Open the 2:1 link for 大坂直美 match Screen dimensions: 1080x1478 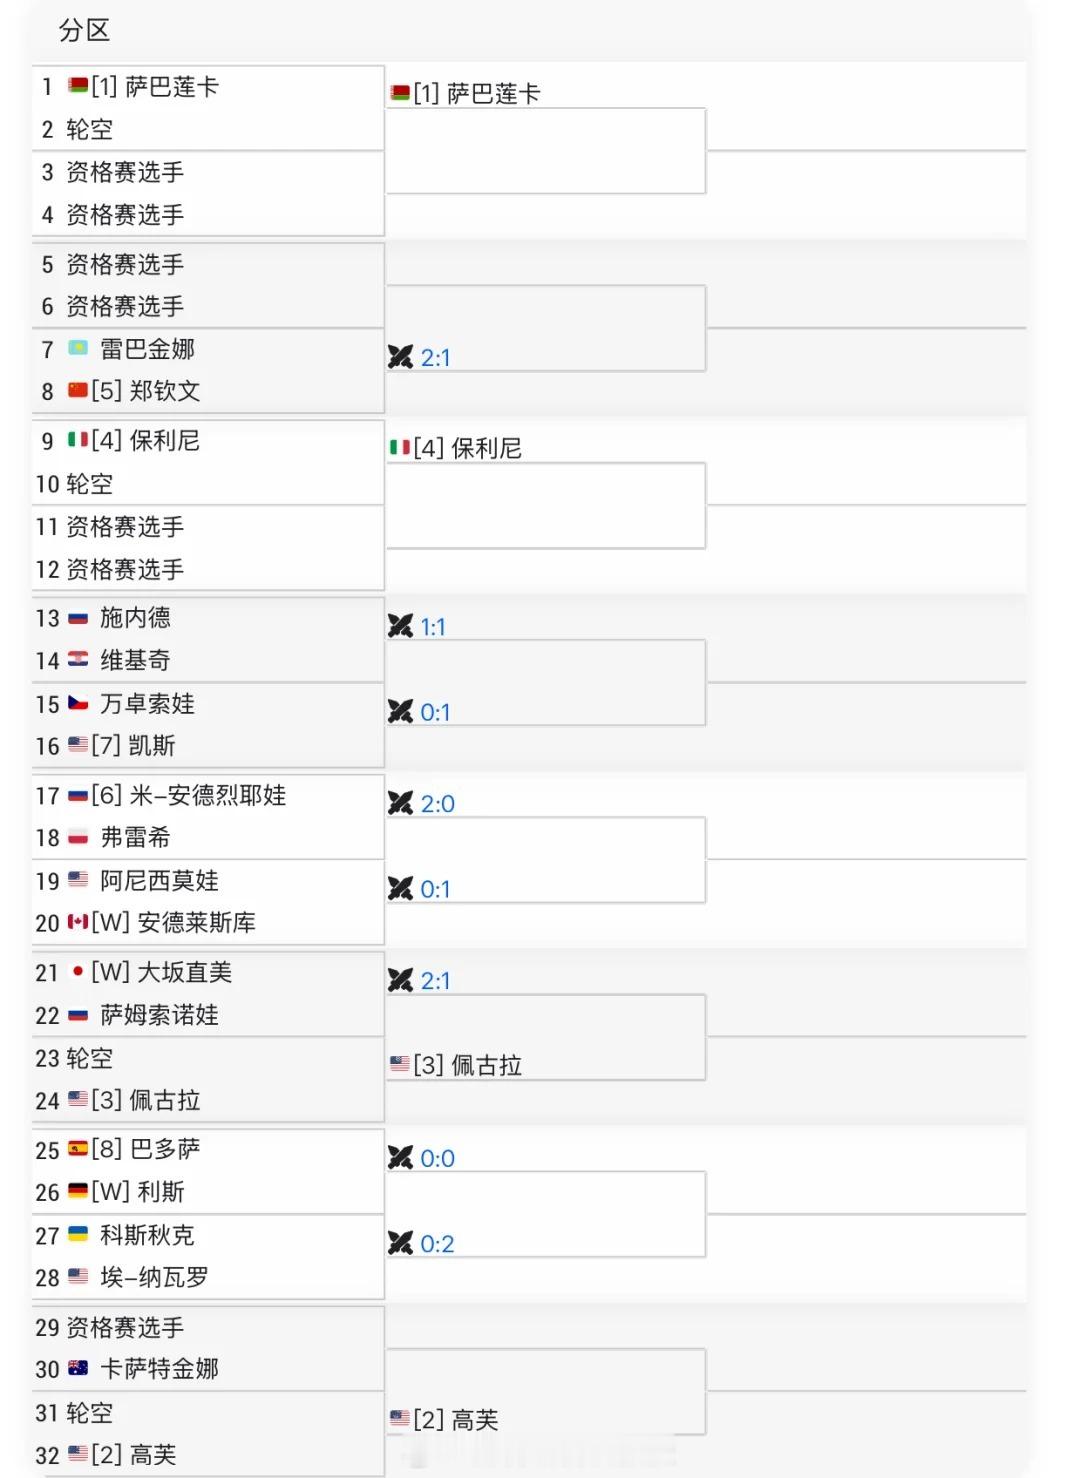pos(435,980)
